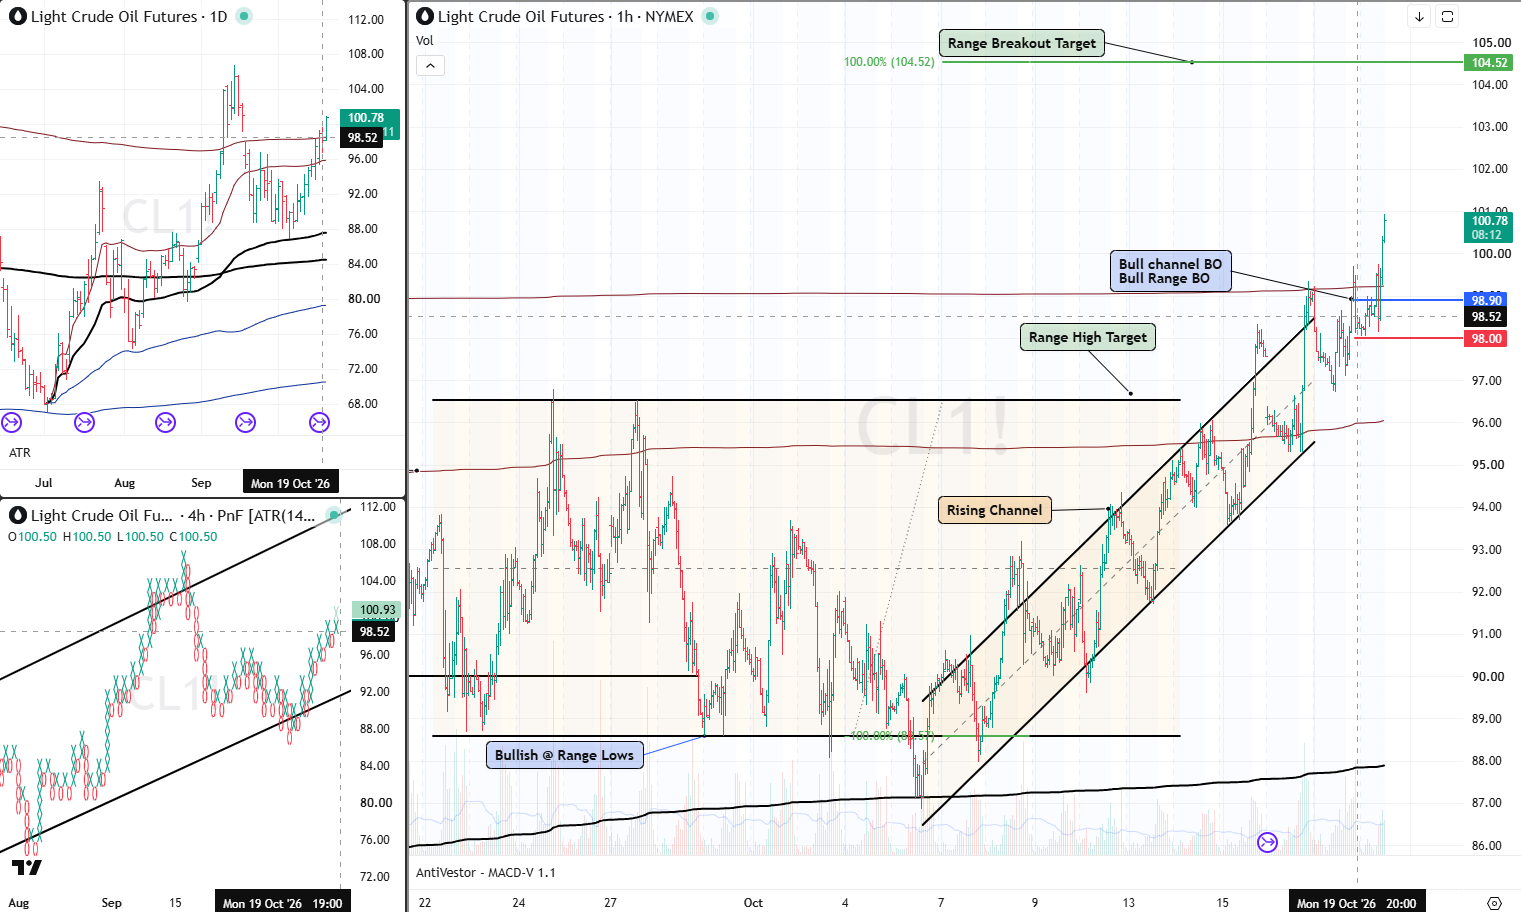The height and width of the screenshot is (912, 1521).
Task: Click the Sep label on the PnF time axis
Action: pyautogui.click(x=112, y=903)
